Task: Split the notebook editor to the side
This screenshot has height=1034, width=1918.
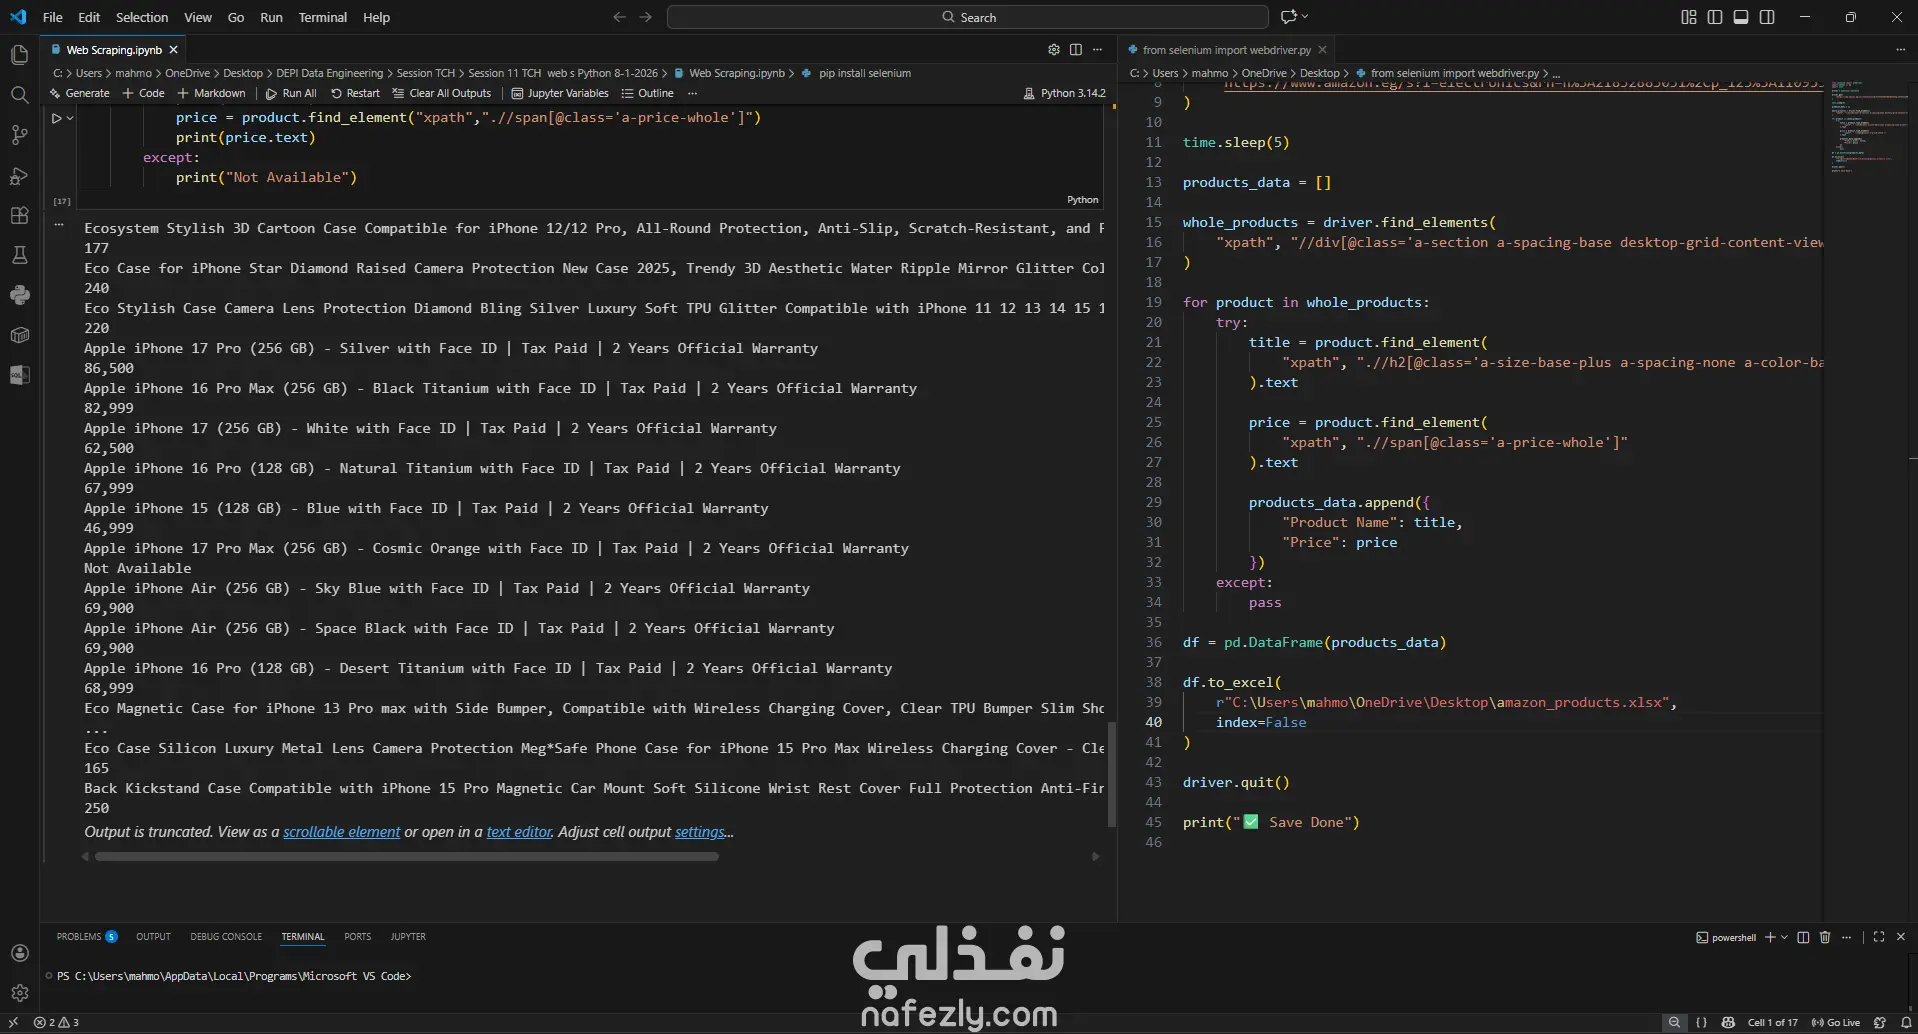Action: click(1075, 50)
